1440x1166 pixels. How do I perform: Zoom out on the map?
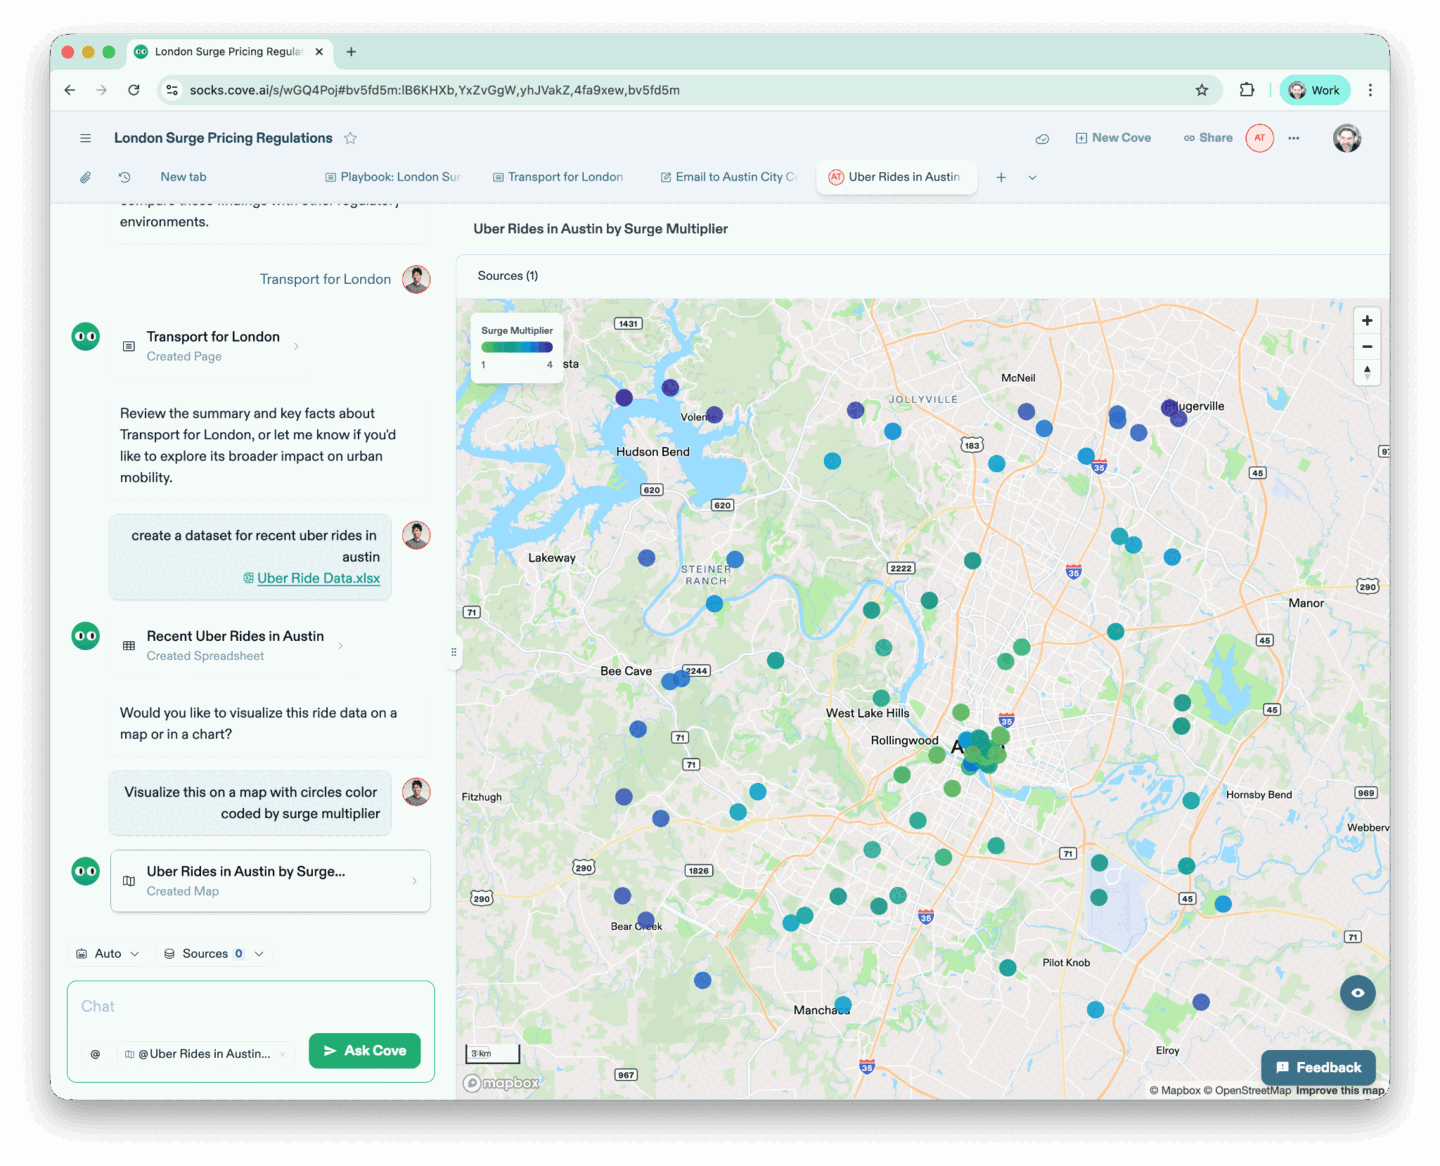(1367, 347)
